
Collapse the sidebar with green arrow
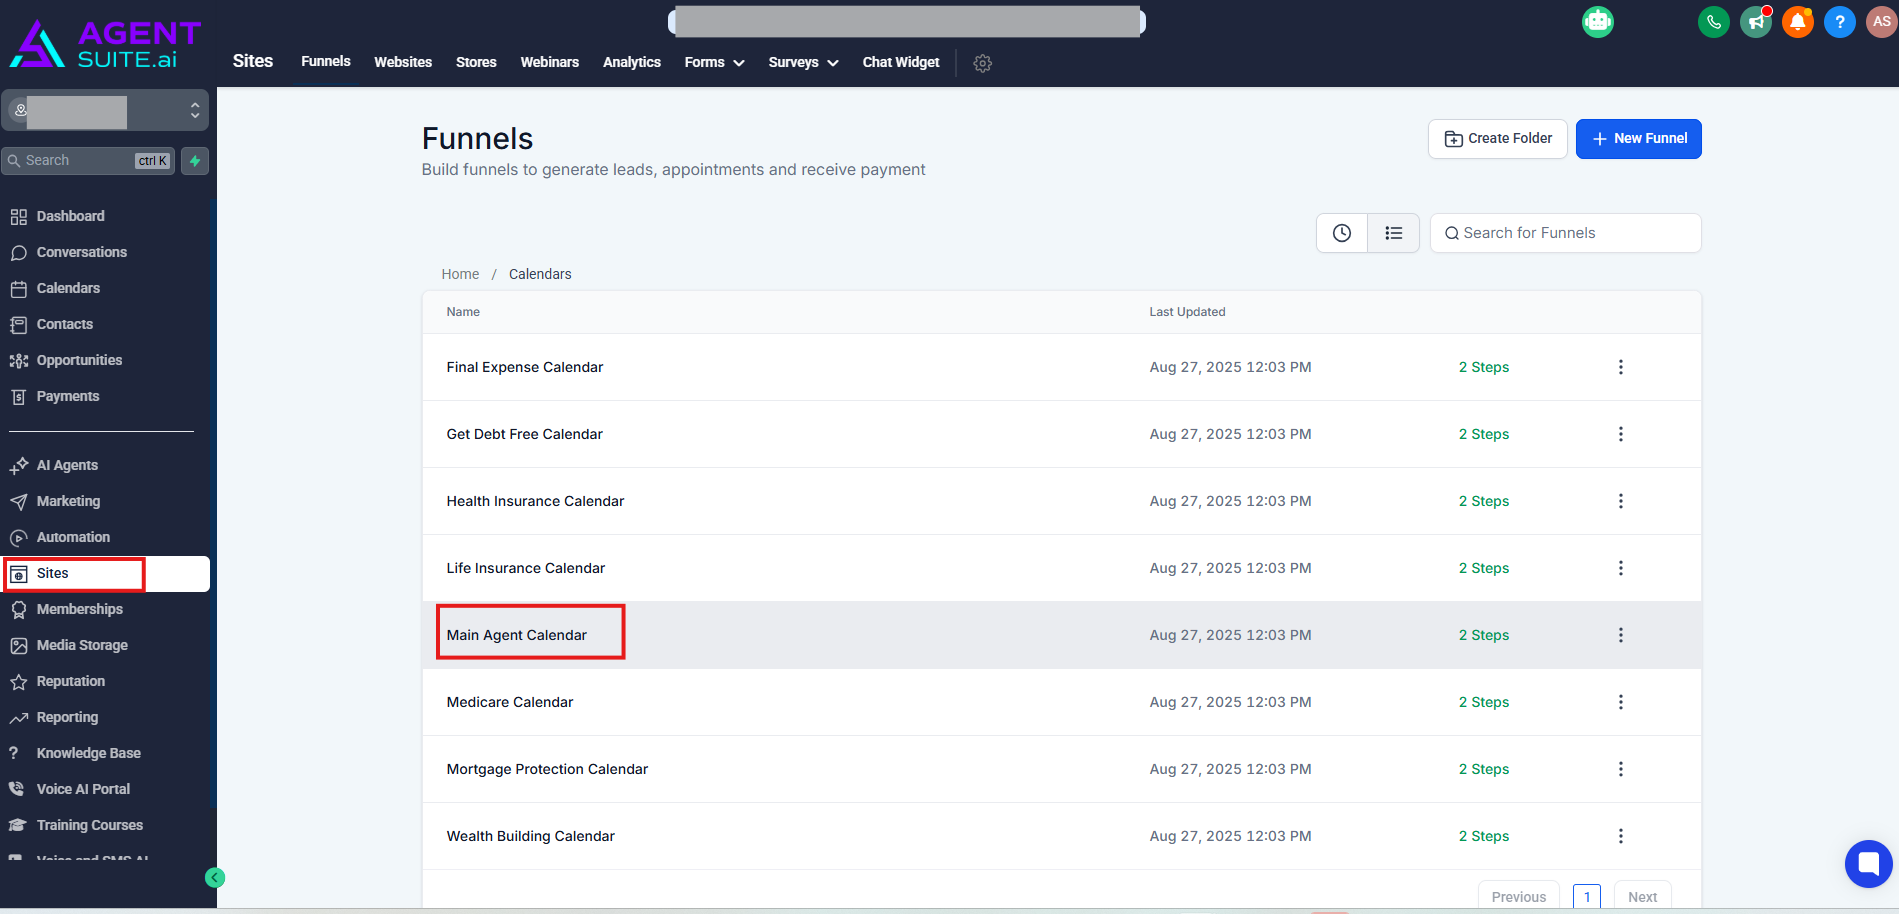click(215, 878)
